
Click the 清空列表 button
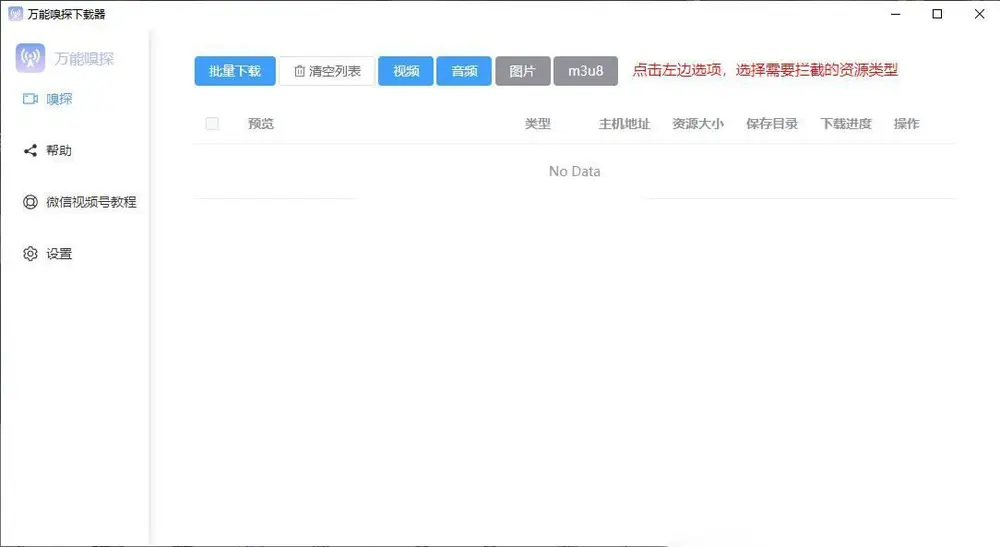327,71
